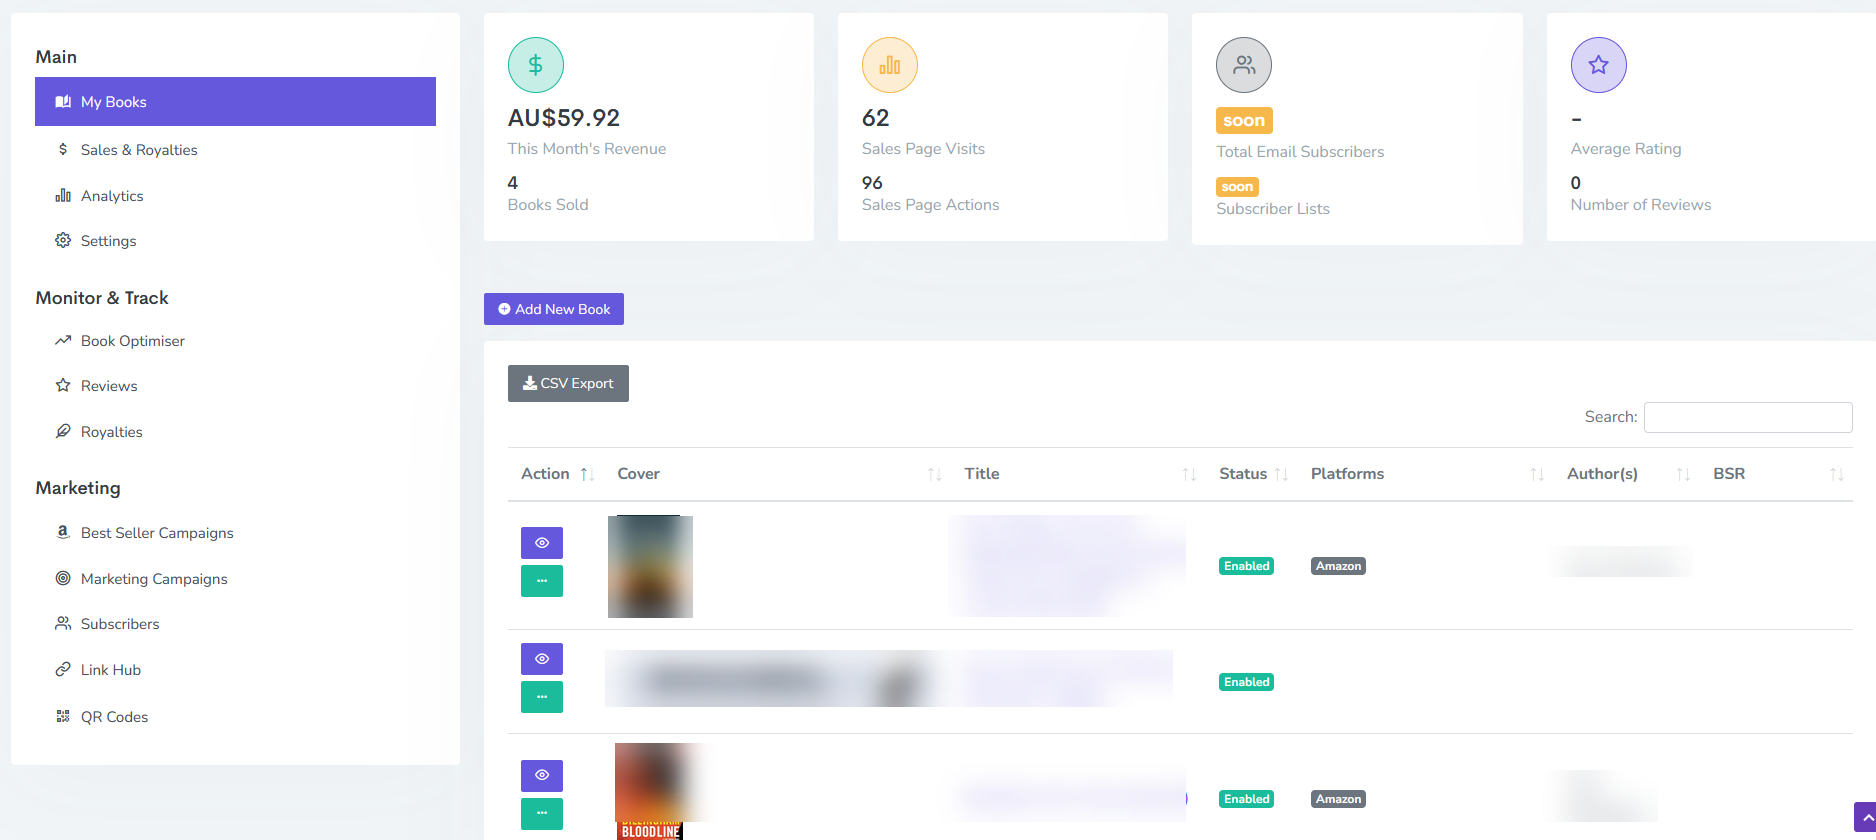Click the Total Email Subscribers label
1876x840 pixels.
[x=1300, y=152]
